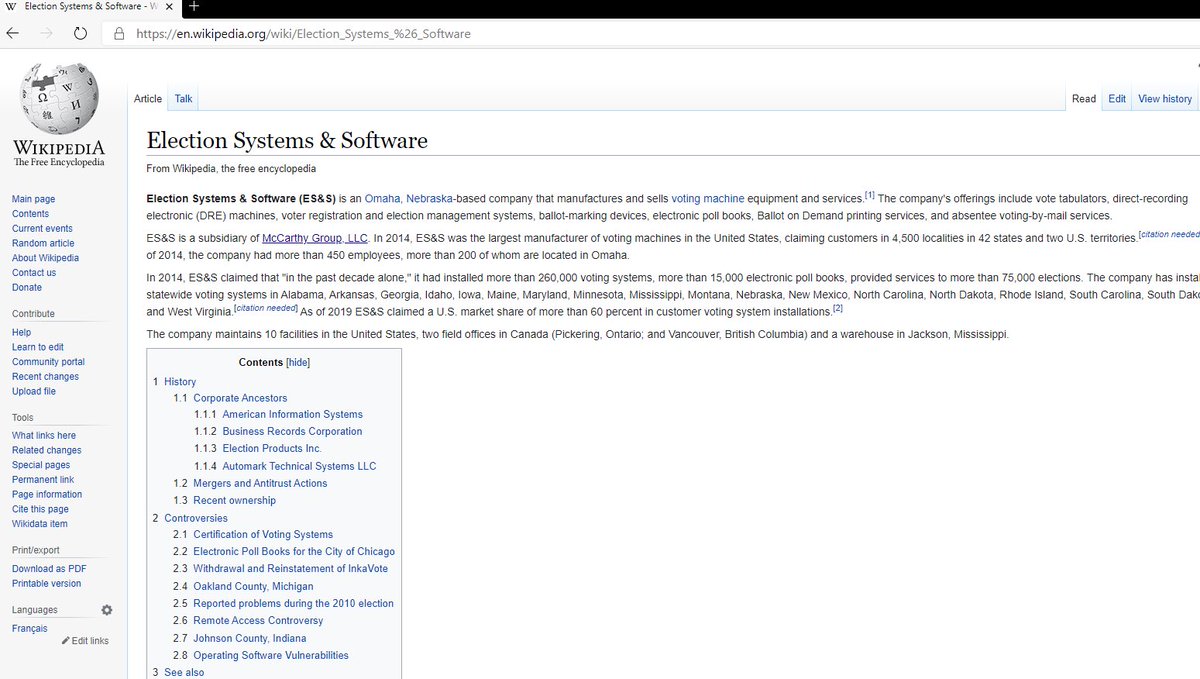Jump to 2 Controversies section
Screen dimensions: 1200x679
point(190,518)
